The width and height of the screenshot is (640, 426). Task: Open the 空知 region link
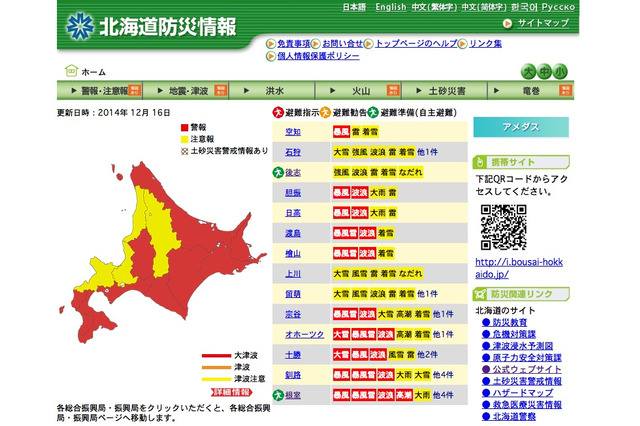point(293,132)
